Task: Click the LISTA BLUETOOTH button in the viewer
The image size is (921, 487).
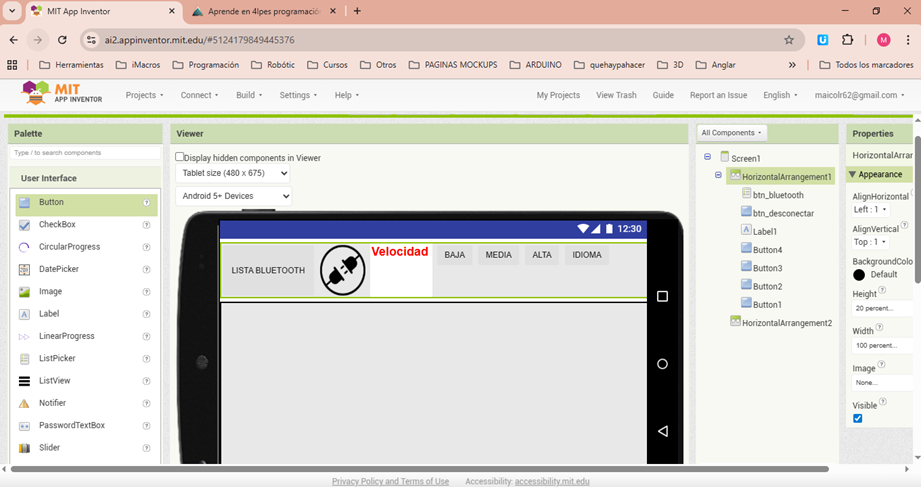Action: (268, 270)
